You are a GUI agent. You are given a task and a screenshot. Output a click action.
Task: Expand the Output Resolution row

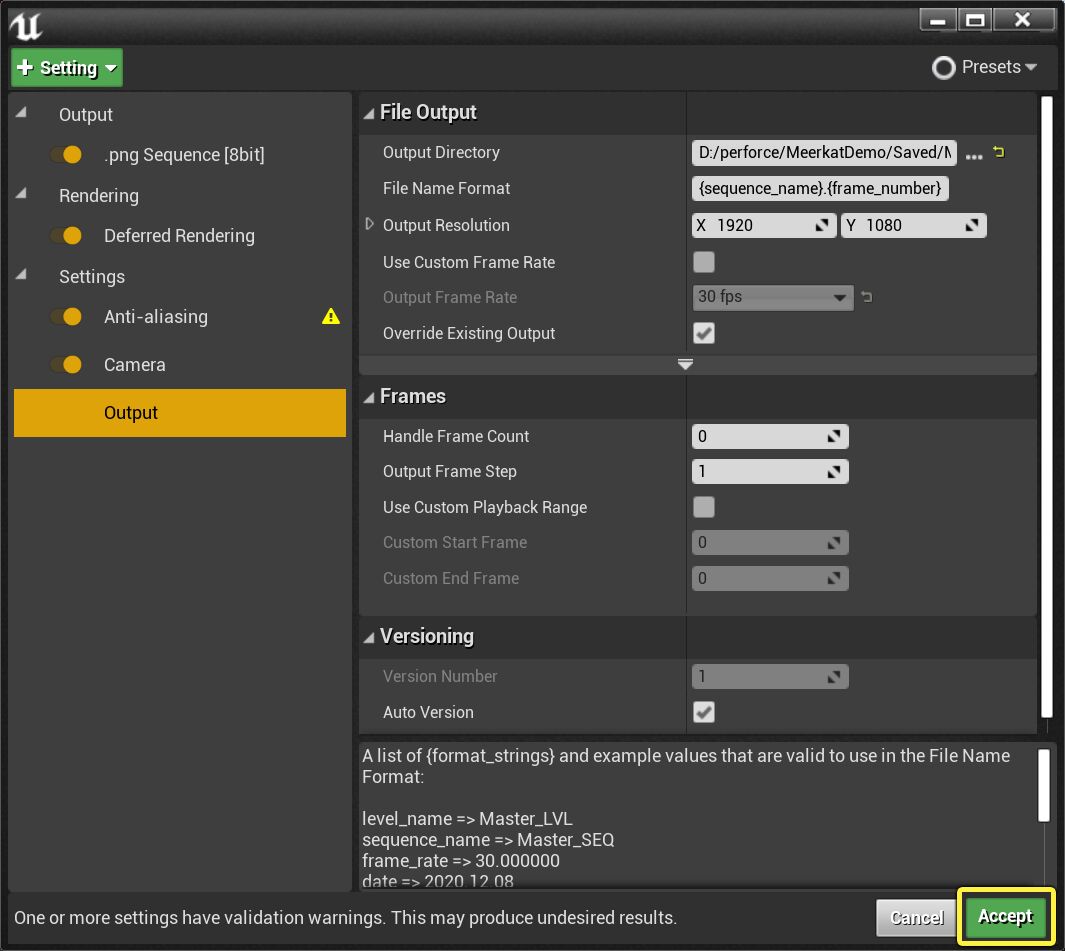coord(369,225)
